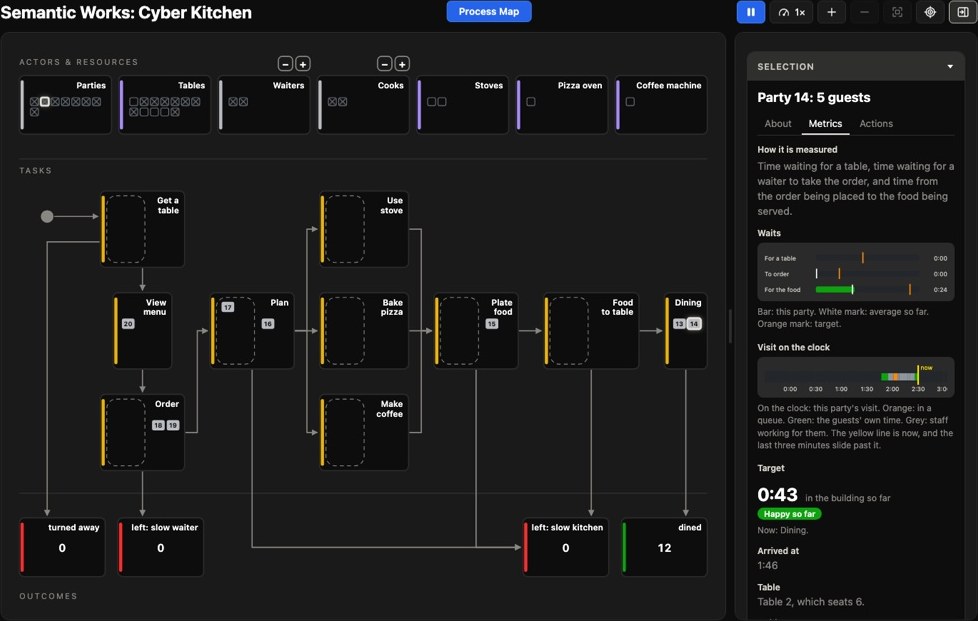Select the Coffee machine resource card
The height and width of the screenshot is (621, 978).
tap(661, 105)
